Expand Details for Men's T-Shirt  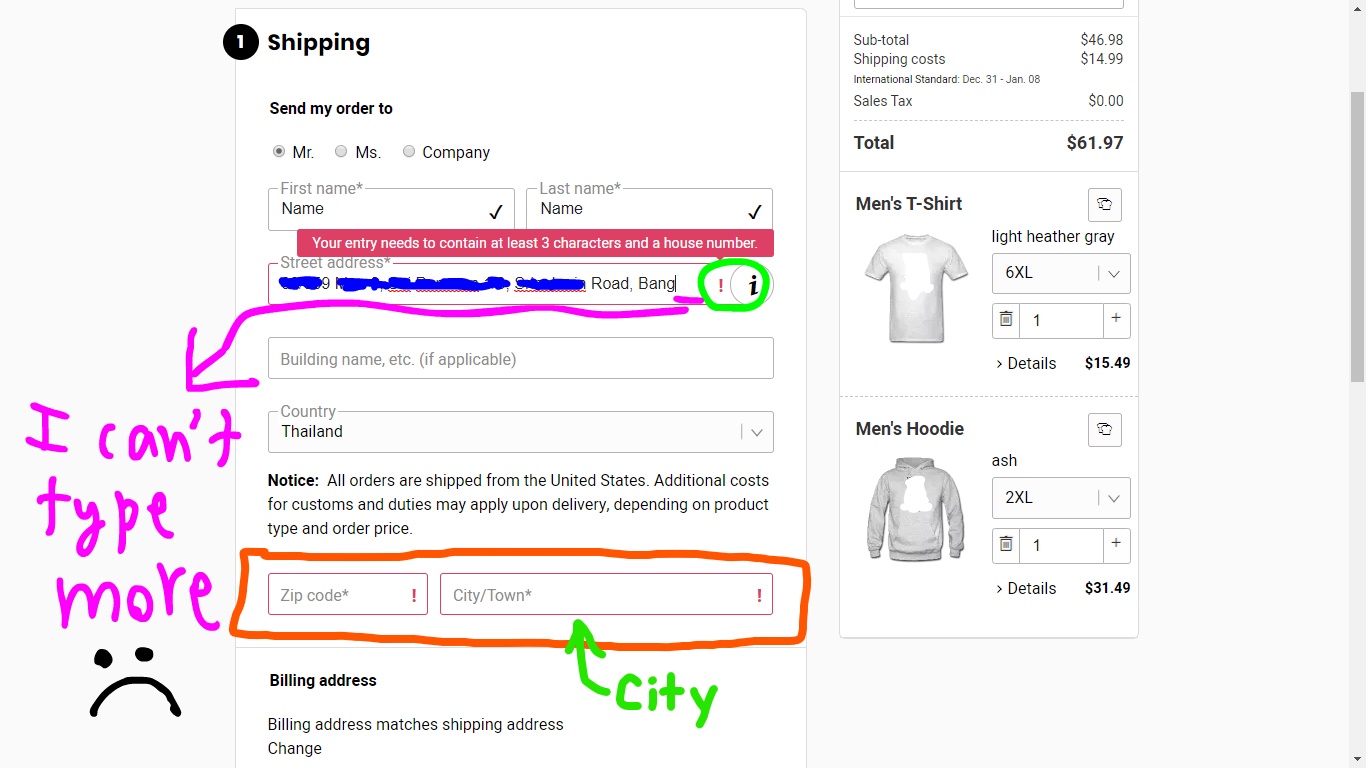[x=1026, y=363]
